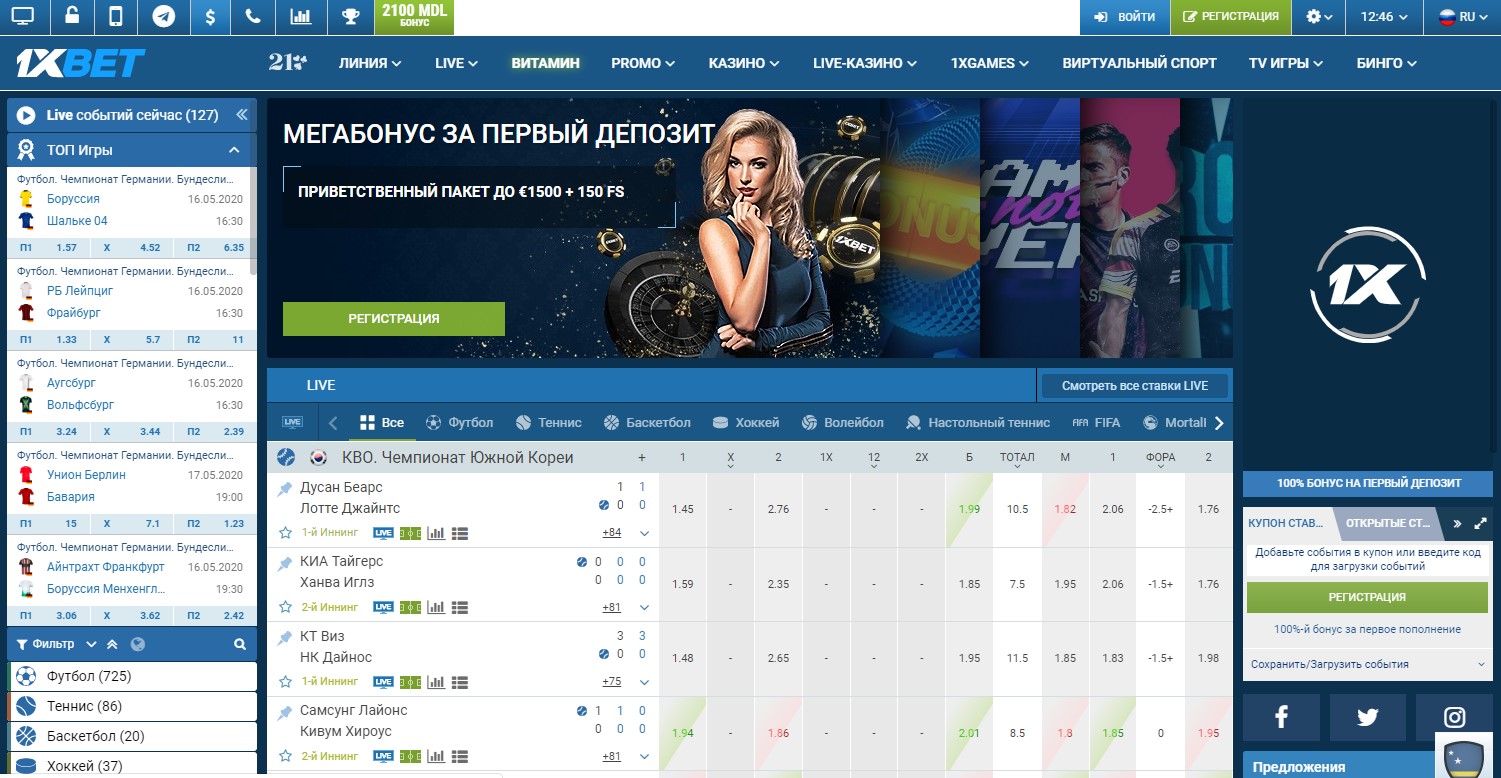This screenshot has height=778, width=1501.
Task: Open live video stream for Дусан Беарс match
Action: (384, 532)
